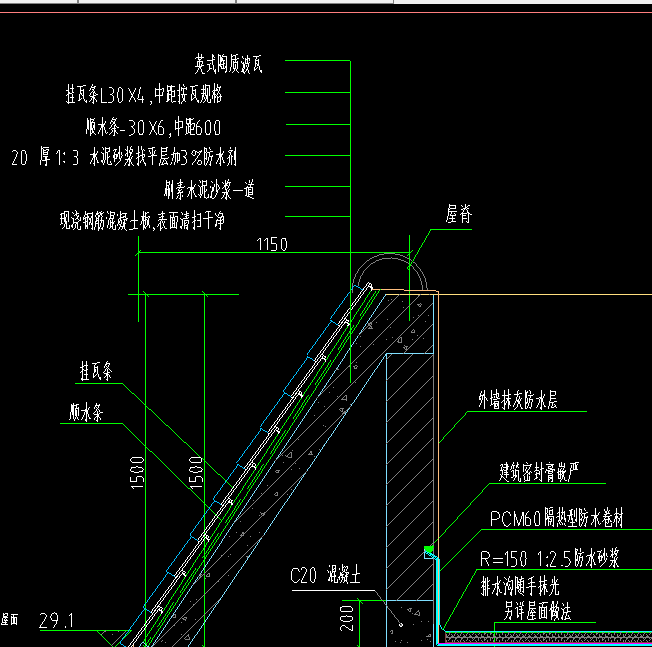Click the 外墙抹灰防水层 annotation
This screenshot has height=647, width=652.
pyautogui.click(x=517, y=401)
